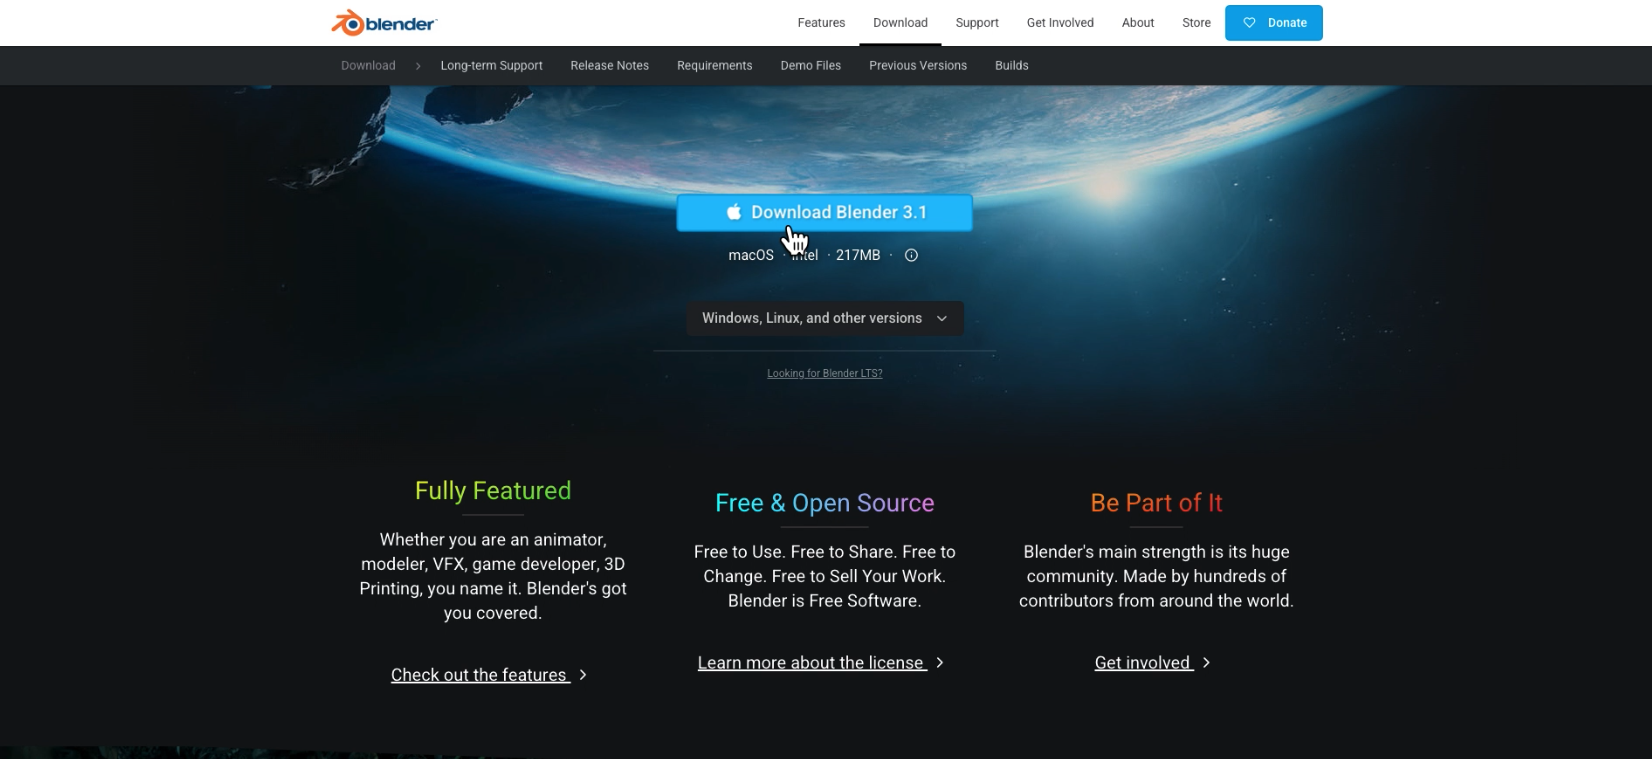Click the arrow next to Get involved link

click(1206, 663)
